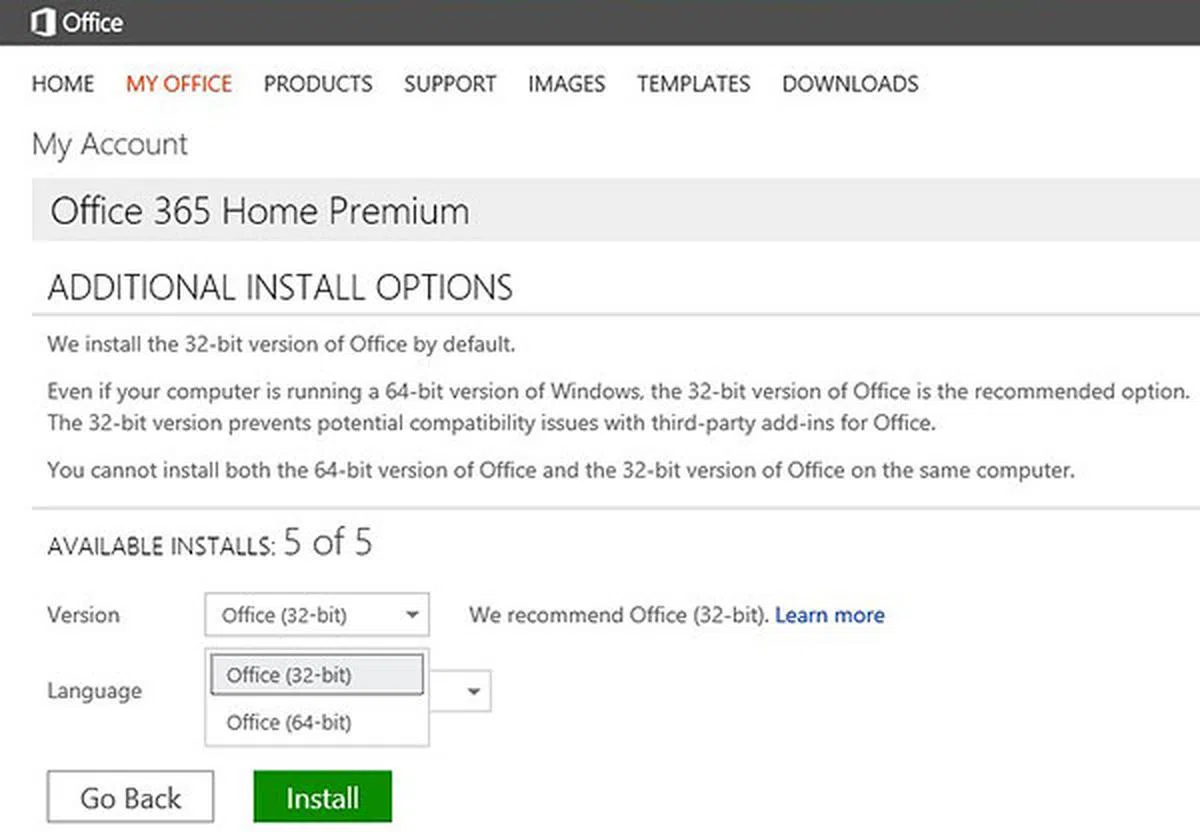1200x832 pixels.
Task: Go to the HOME navigation tab
Action: (63, 84)
